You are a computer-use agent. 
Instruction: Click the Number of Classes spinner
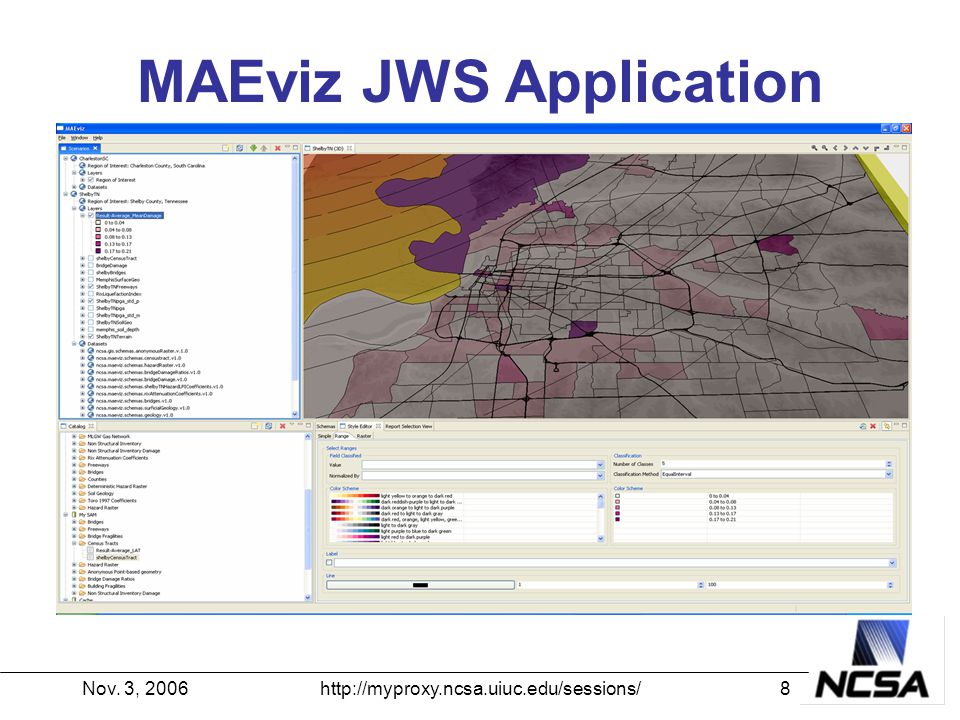pos(889,464)
